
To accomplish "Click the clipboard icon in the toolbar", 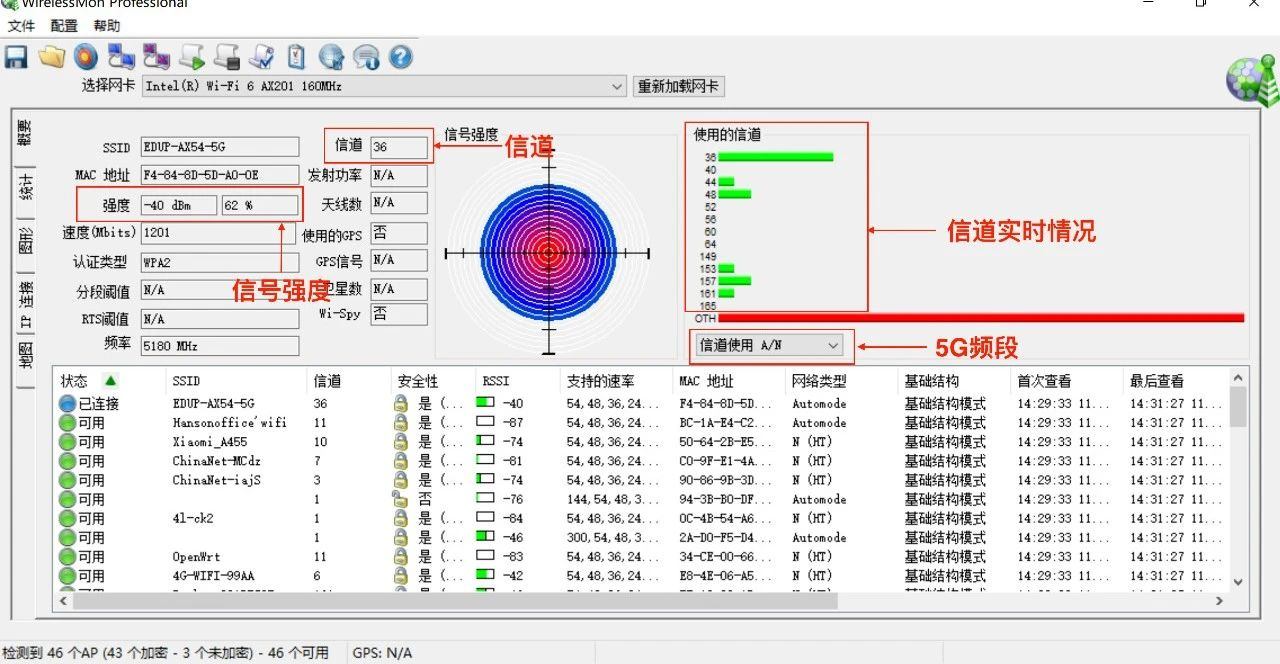I will 296,57.
